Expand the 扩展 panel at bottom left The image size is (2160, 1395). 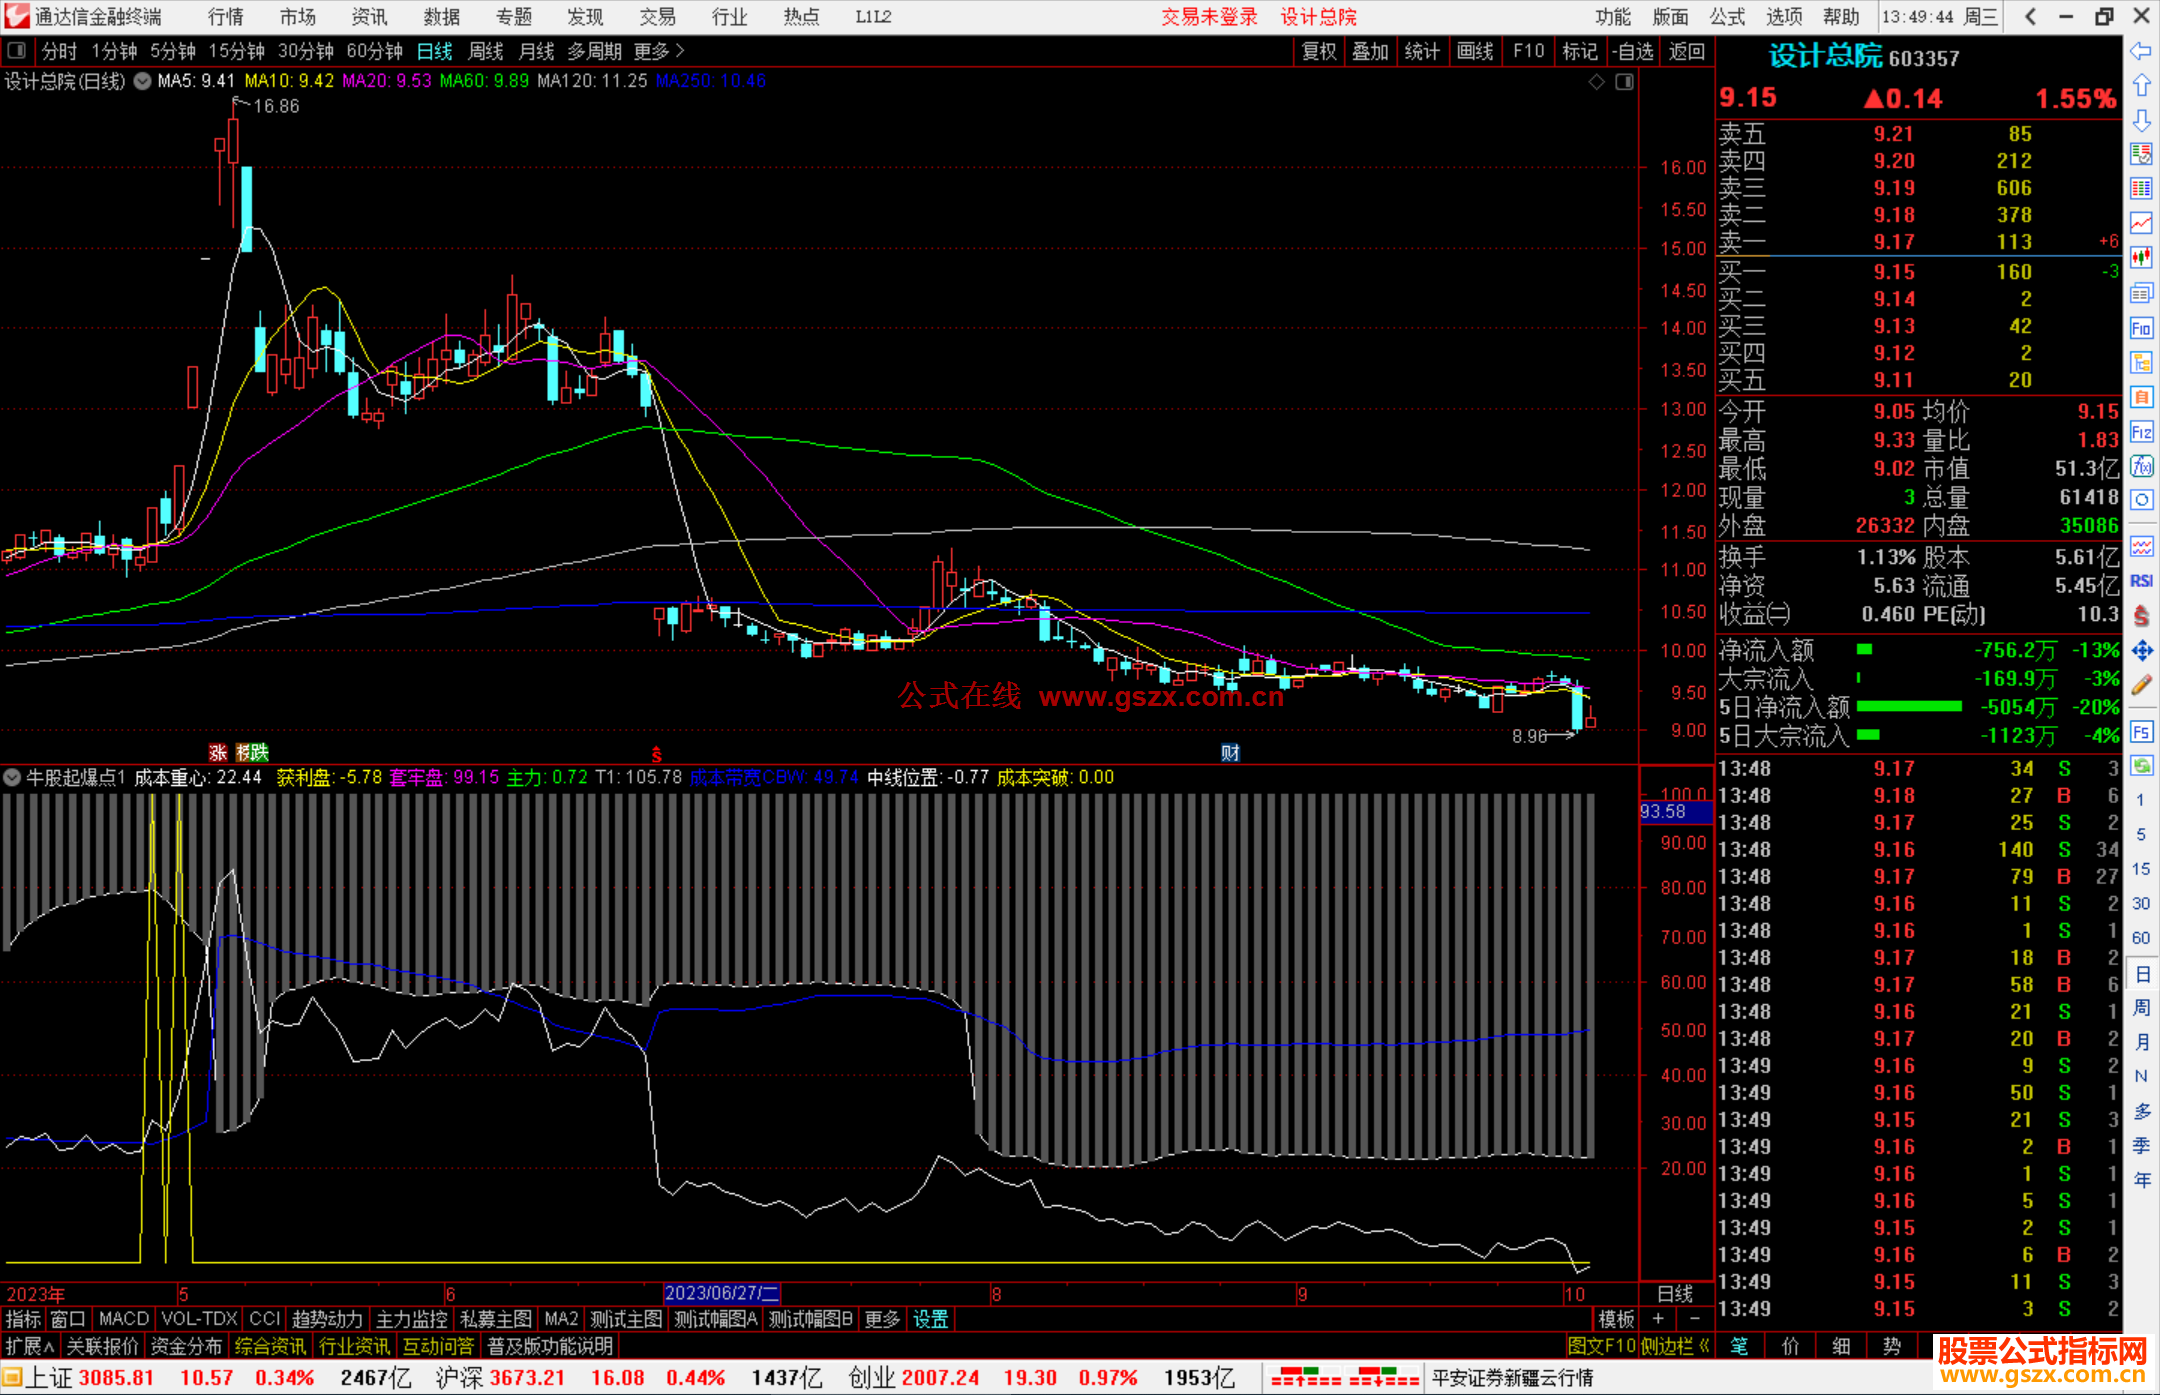[30, 1346]
